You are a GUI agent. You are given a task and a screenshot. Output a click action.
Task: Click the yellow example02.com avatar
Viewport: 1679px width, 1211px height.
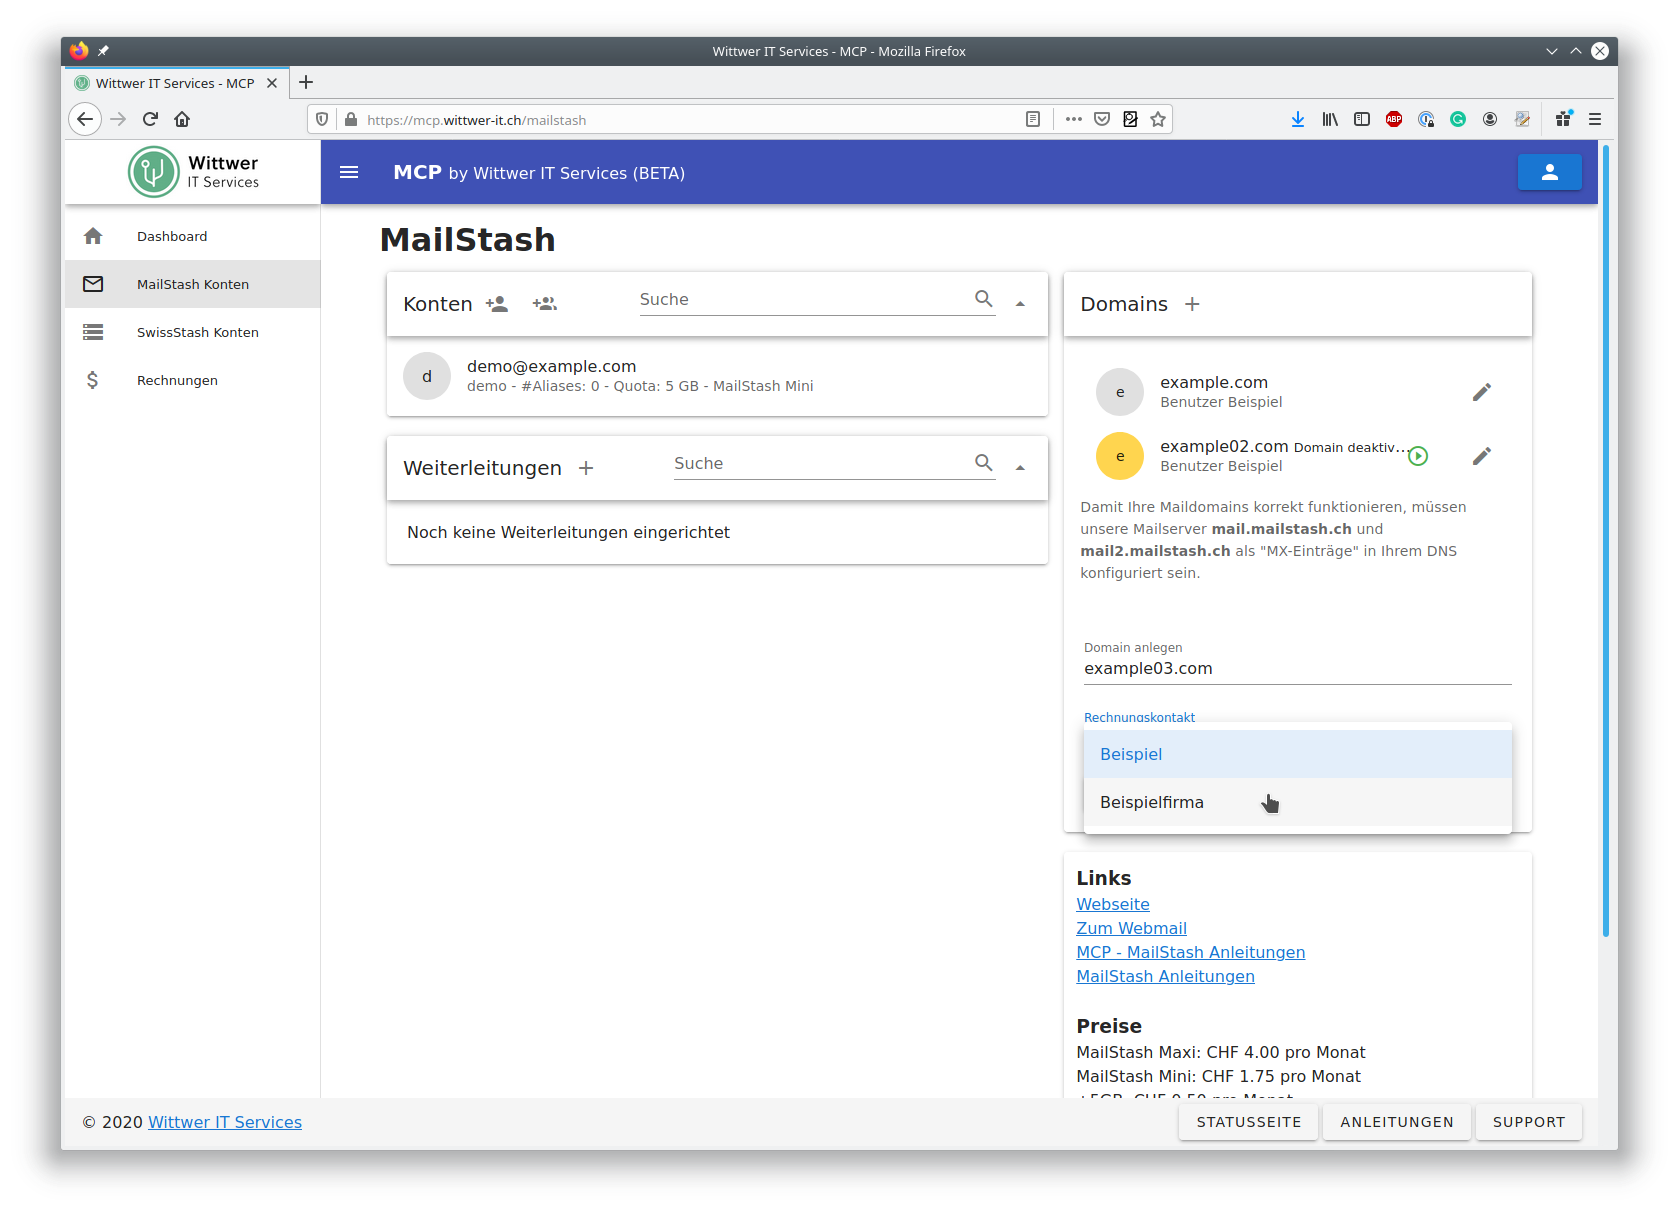point(1120,456)
